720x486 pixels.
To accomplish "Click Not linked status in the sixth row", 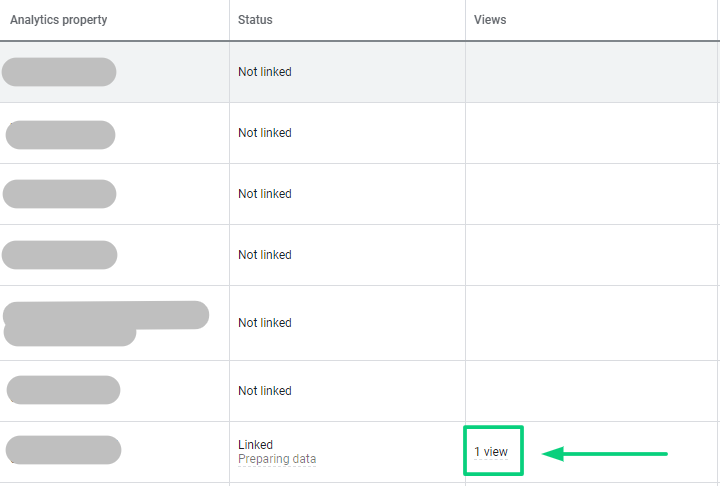I will click(x=265, y=391).
